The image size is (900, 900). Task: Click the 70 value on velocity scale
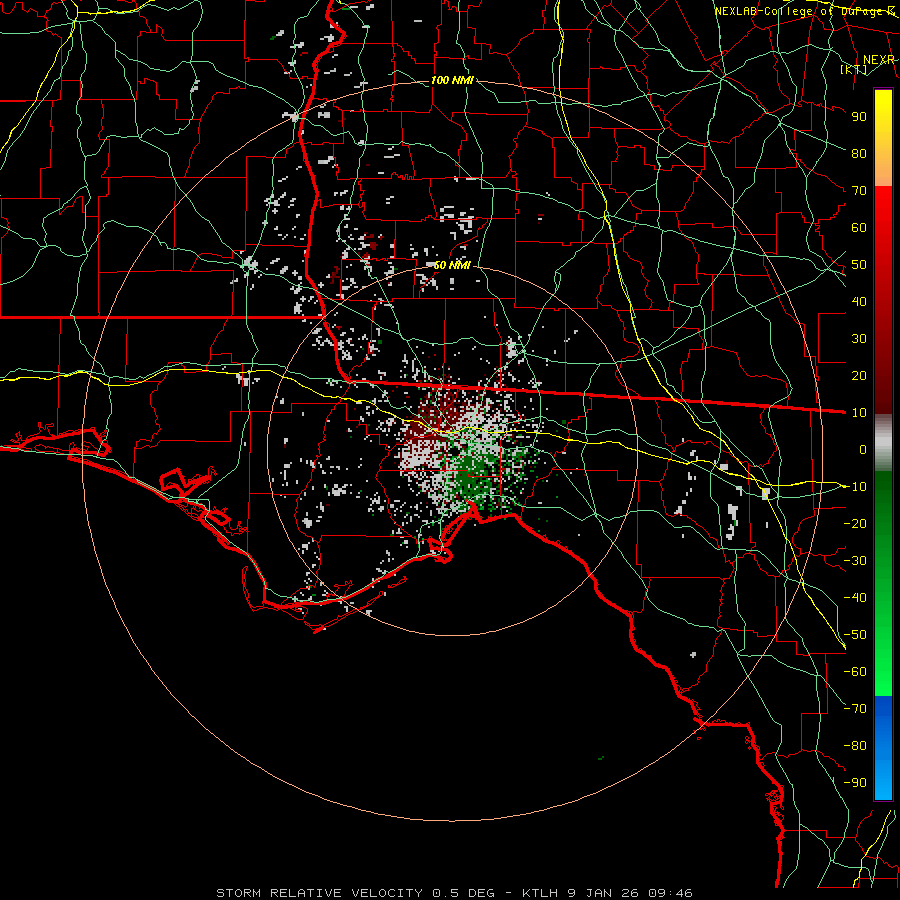pos(859,191)
